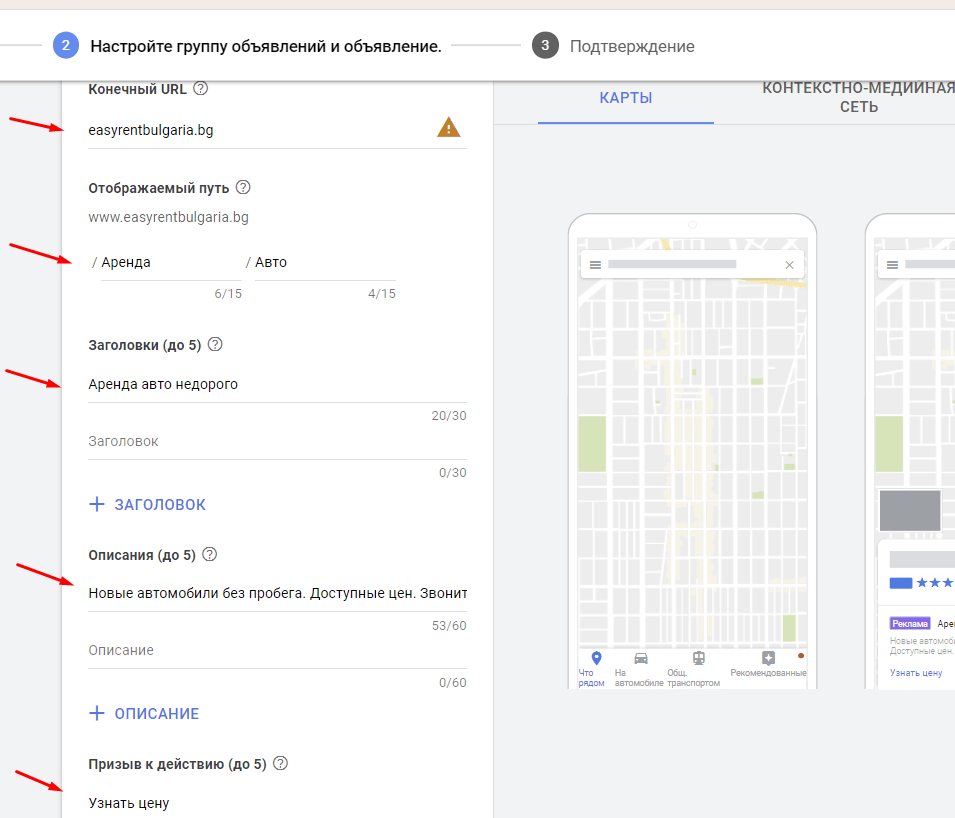Click the Реклама badge in the preview
The height and width of the screenshot is (818, 955).
pos(910,624)
